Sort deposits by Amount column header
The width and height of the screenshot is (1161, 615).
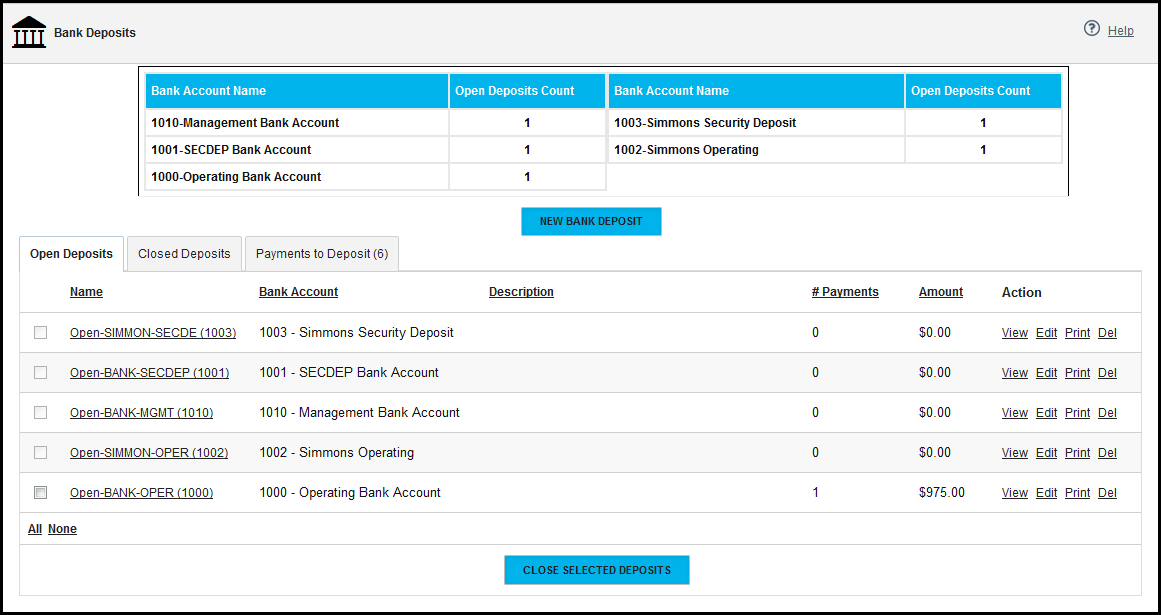pos(940,292)
